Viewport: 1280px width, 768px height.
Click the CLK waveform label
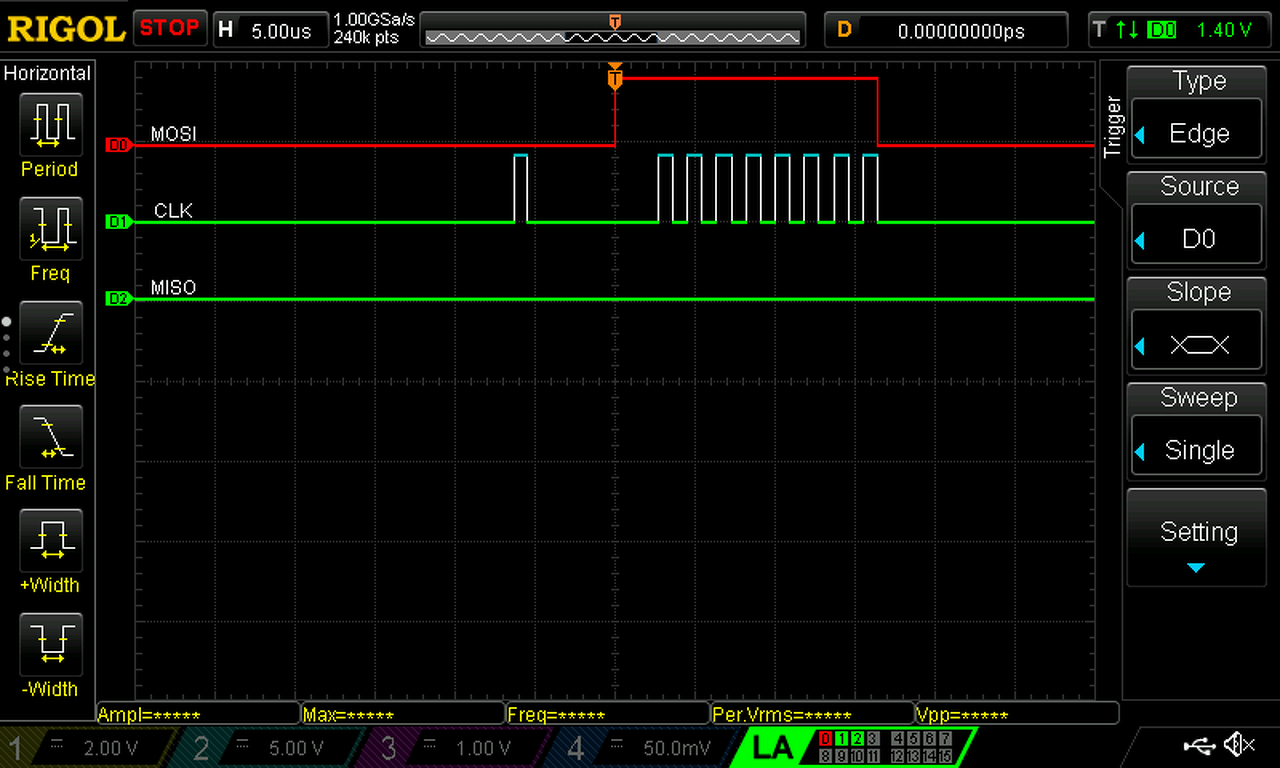coord(173,211)
